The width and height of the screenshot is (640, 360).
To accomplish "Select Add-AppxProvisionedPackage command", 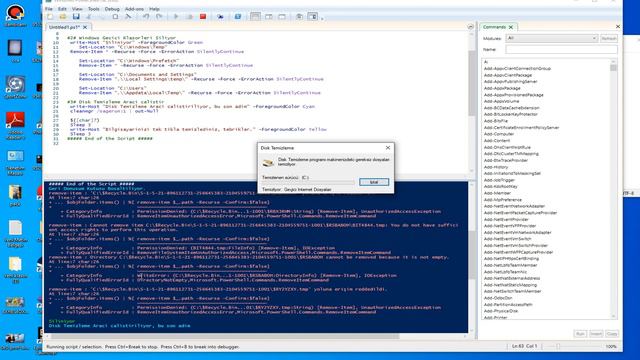I will [x=513, y=95].
